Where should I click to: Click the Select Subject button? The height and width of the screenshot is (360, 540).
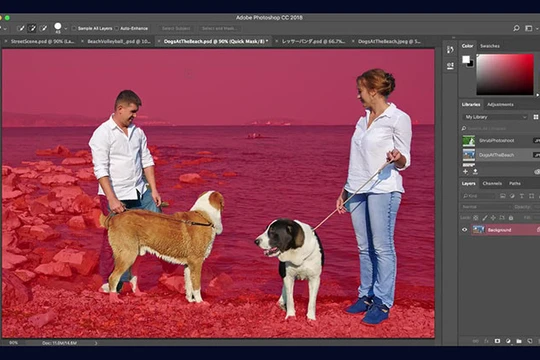176,28
